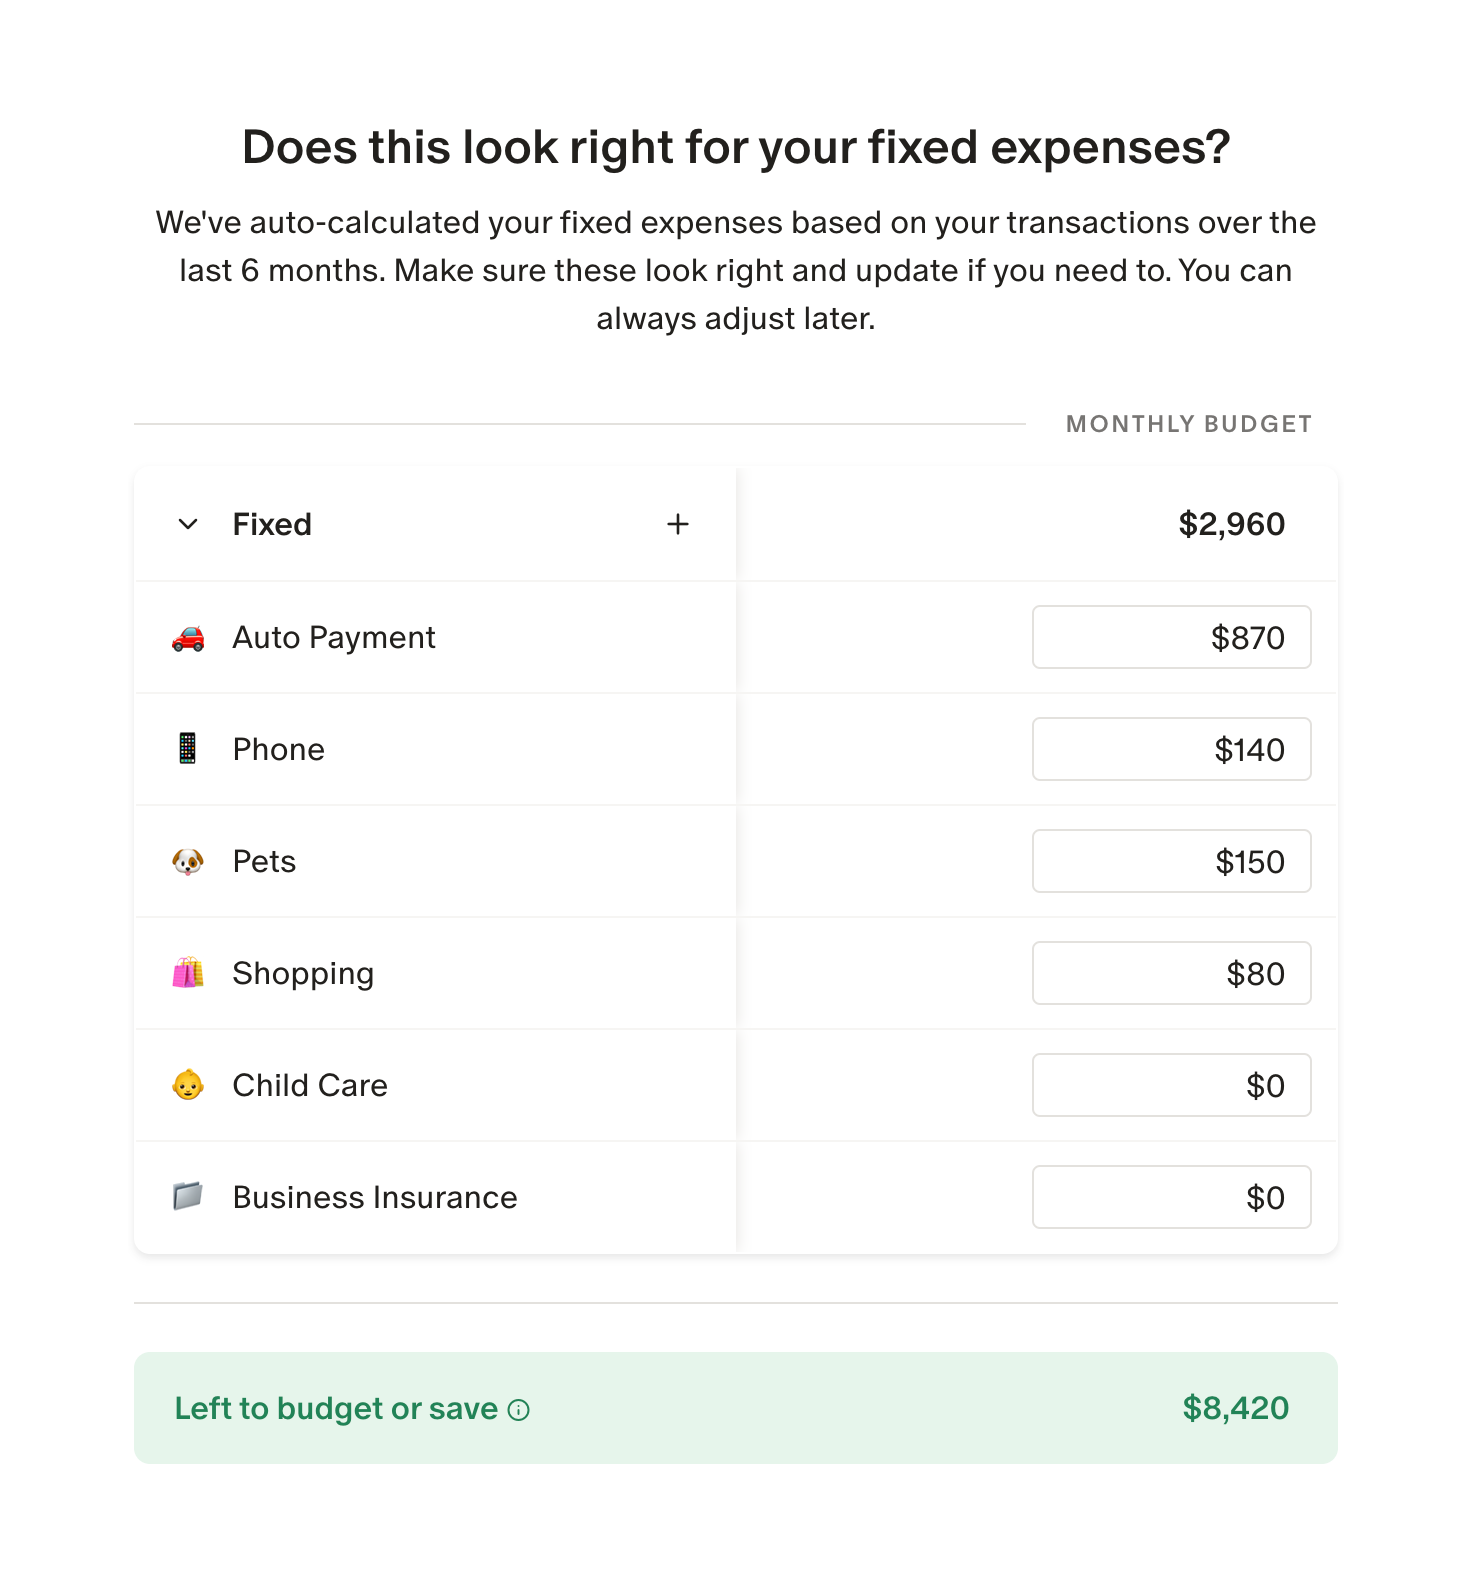Click the Left to budget or save banner
This screenshot has width=1472, height=1592.
736,1408
